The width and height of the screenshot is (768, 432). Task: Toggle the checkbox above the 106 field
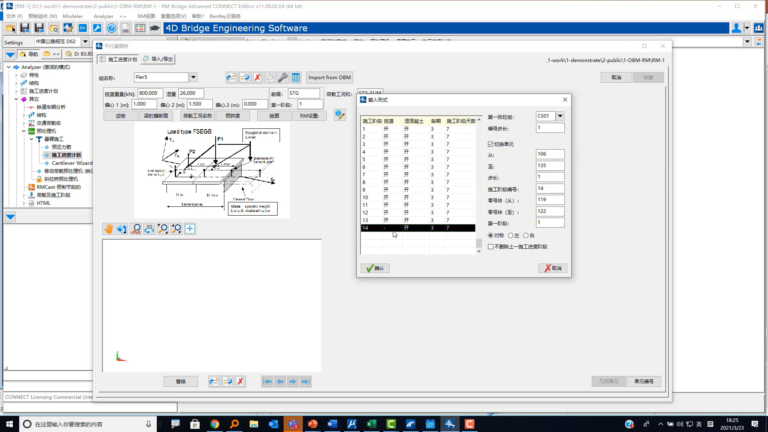(x=491, y=144)
